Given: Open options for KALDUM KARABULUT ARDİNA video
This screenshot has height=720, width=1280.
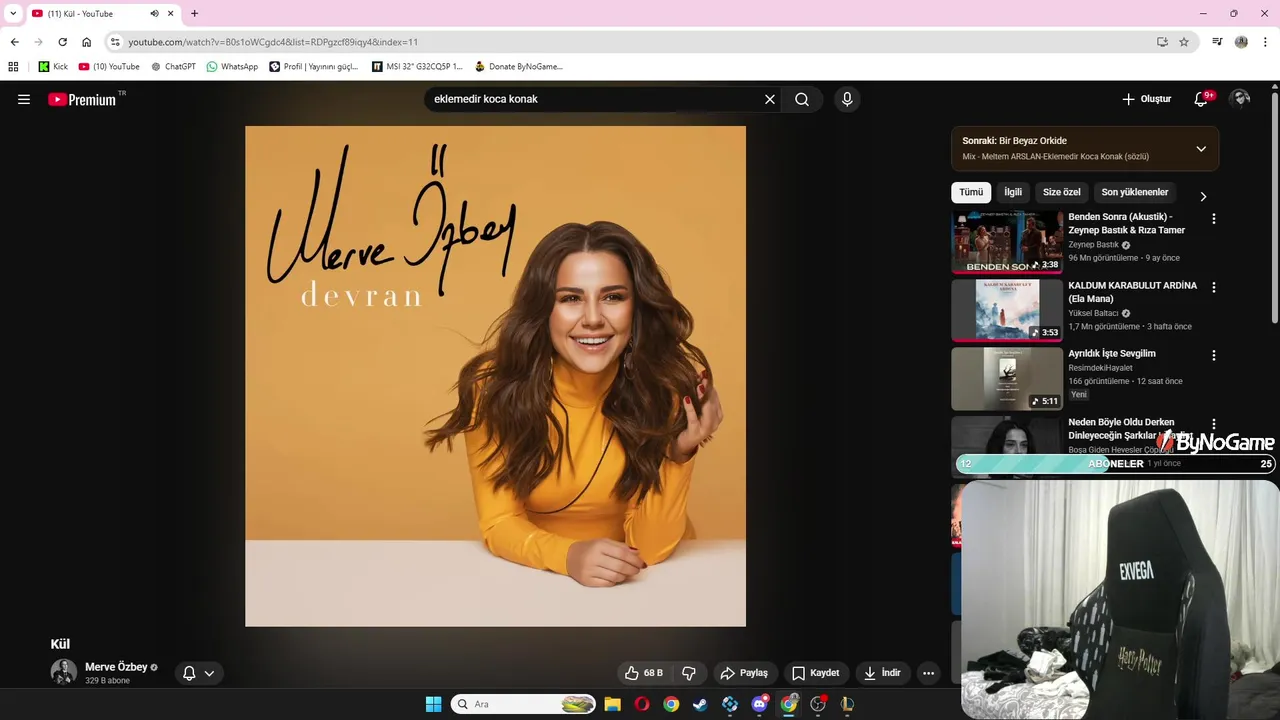Looking at the screenshot, I should point(1214,287).
